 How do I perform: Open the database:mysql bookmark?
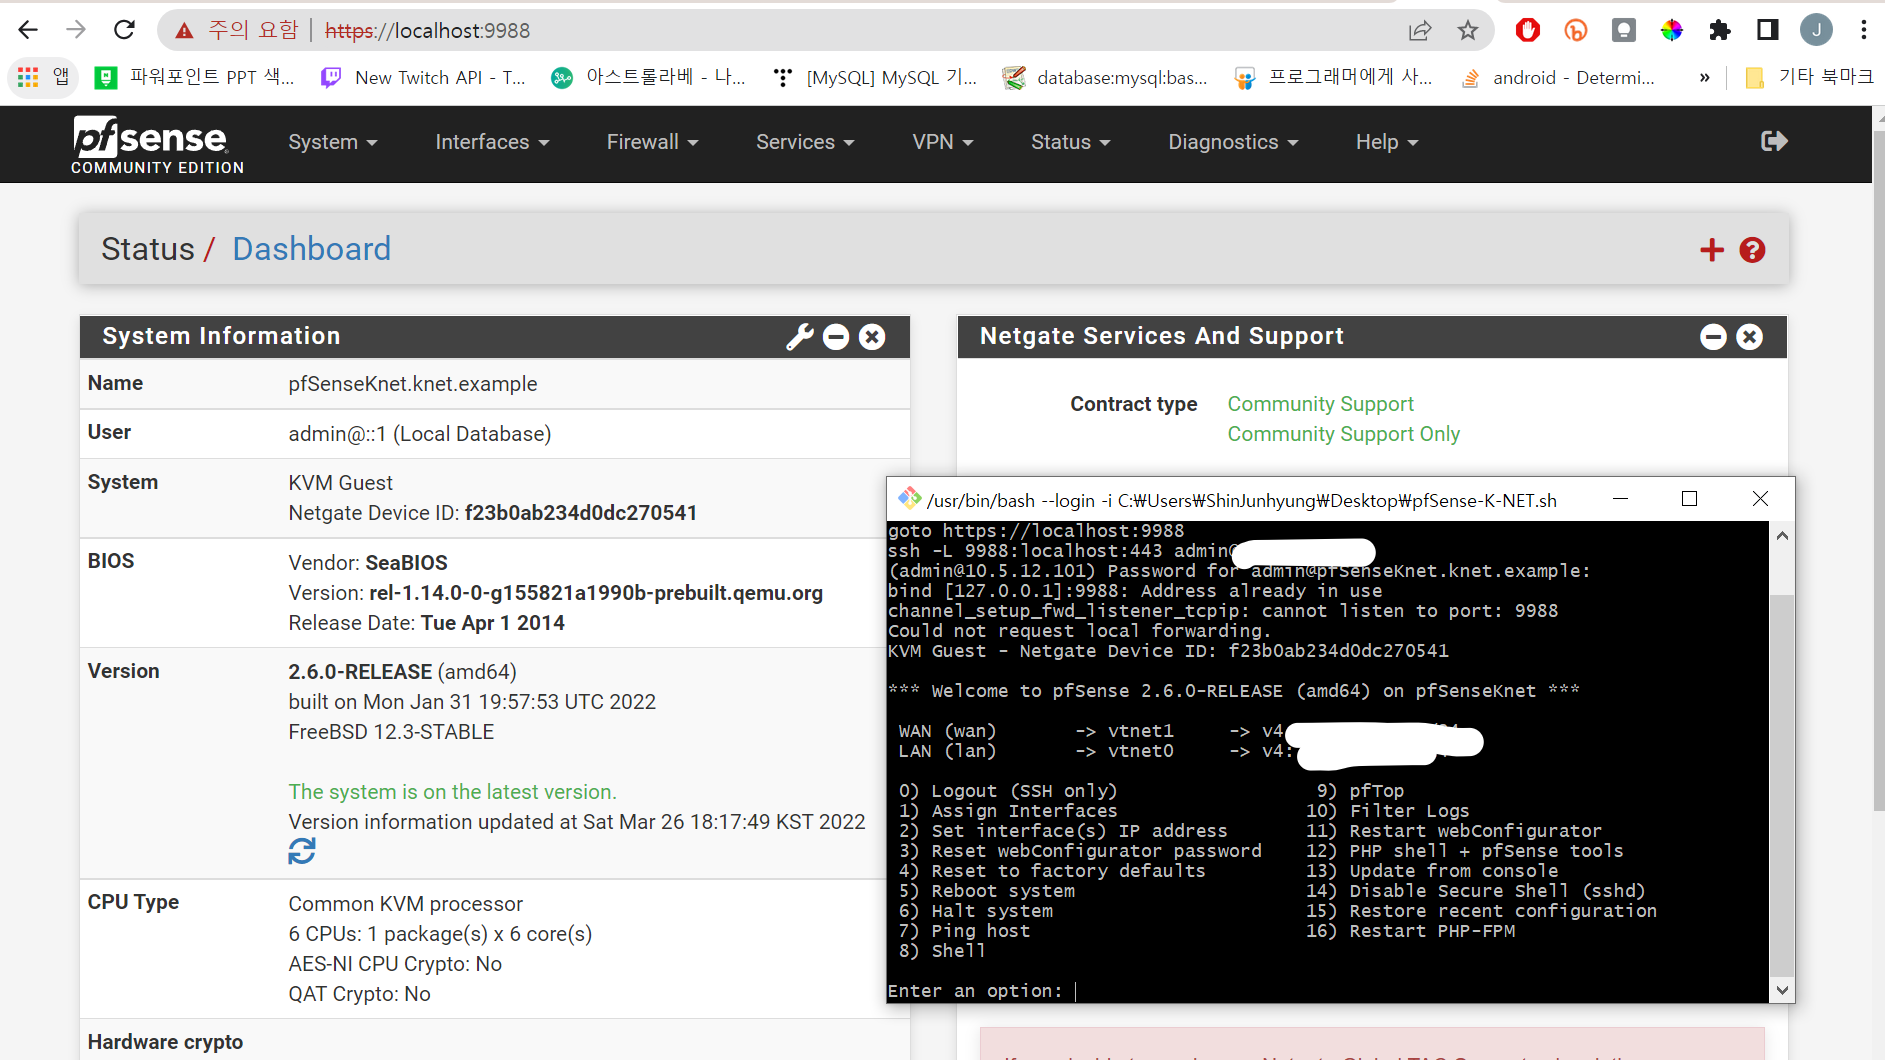1105,77
